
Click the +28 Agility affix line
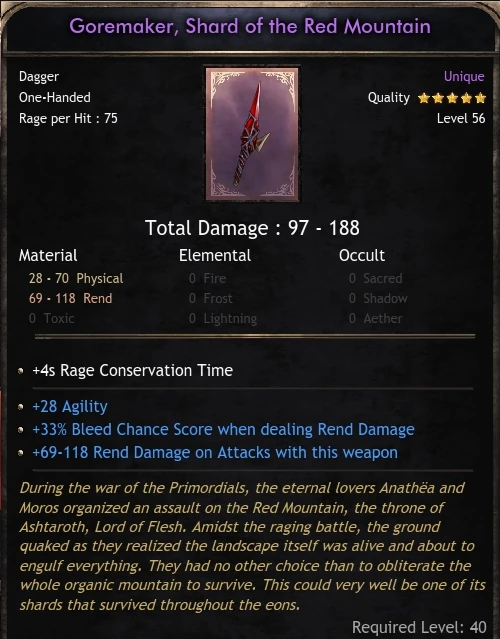tap(70, 406)
